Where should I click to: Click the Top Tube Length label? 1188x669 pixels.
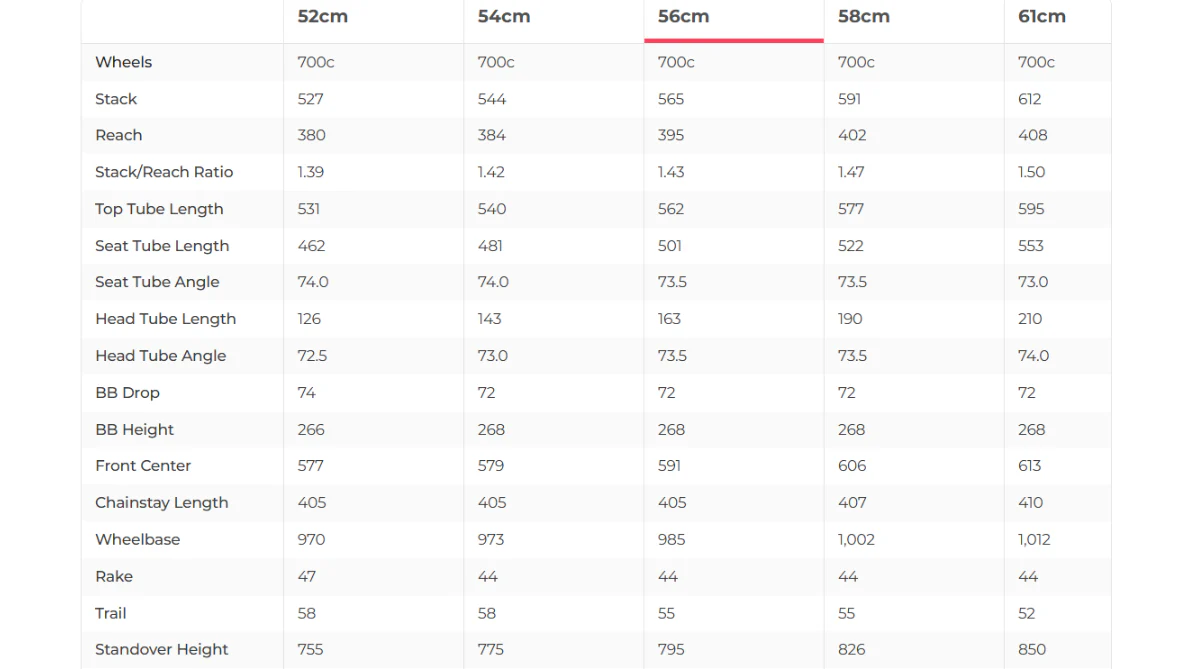coord(159,209)
